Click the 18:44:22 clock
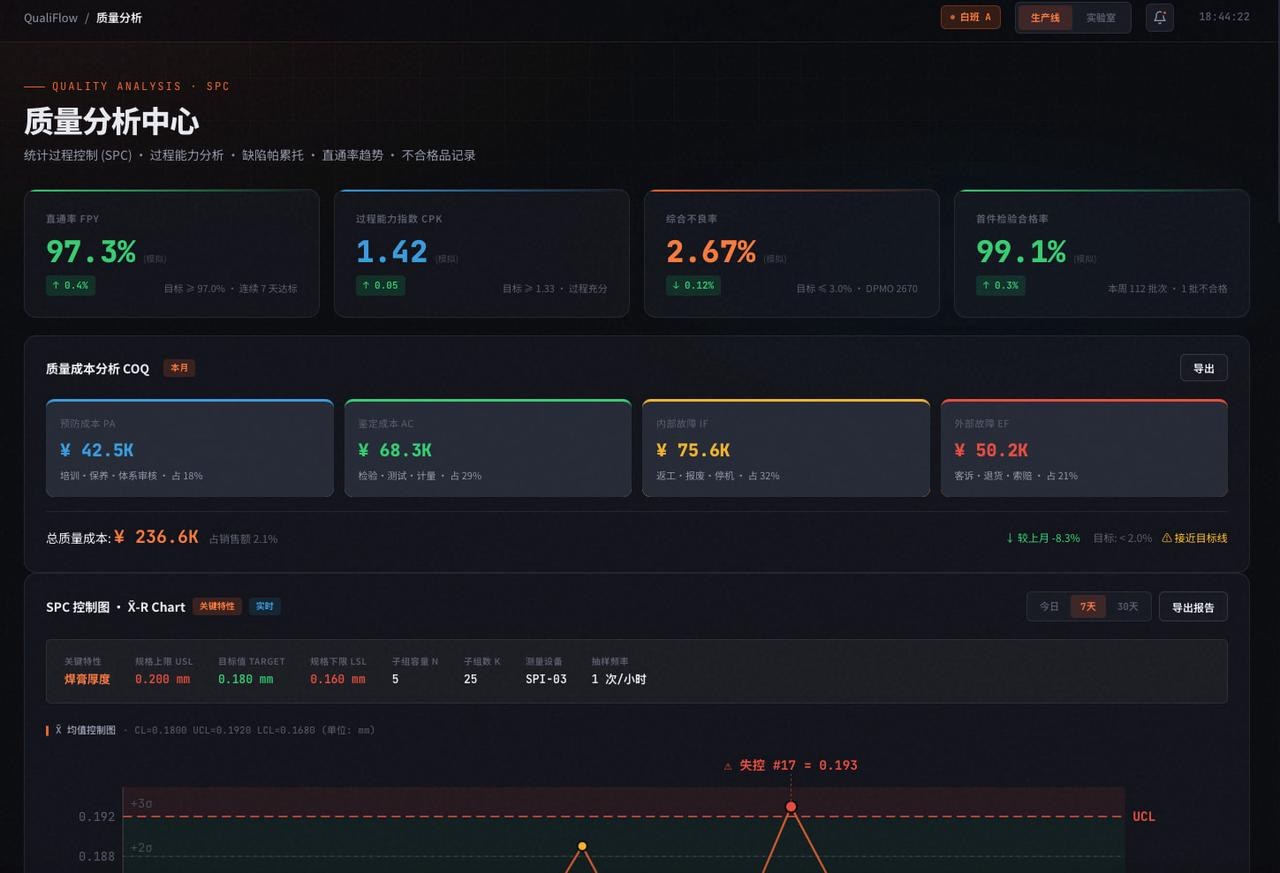Screen dimensions: 1280x873 pyautogui.click(x=1224, y=17)
